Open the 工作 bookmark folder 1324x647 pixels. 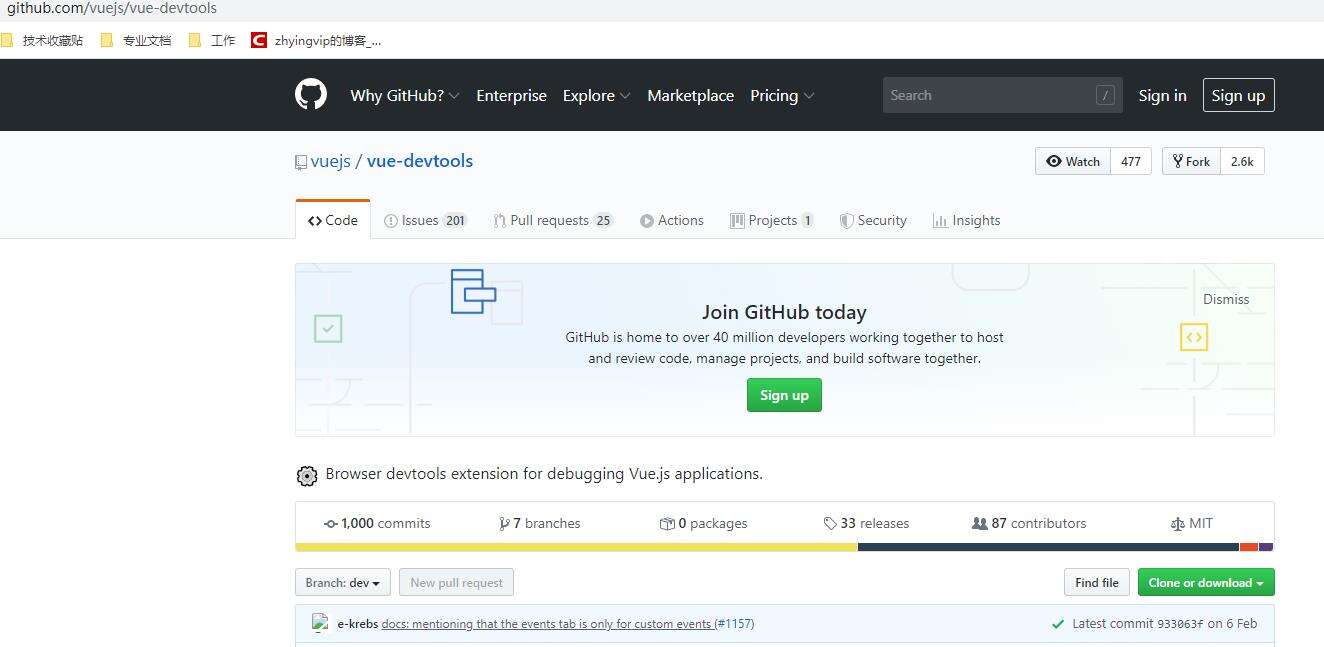(x=212, y=41)
